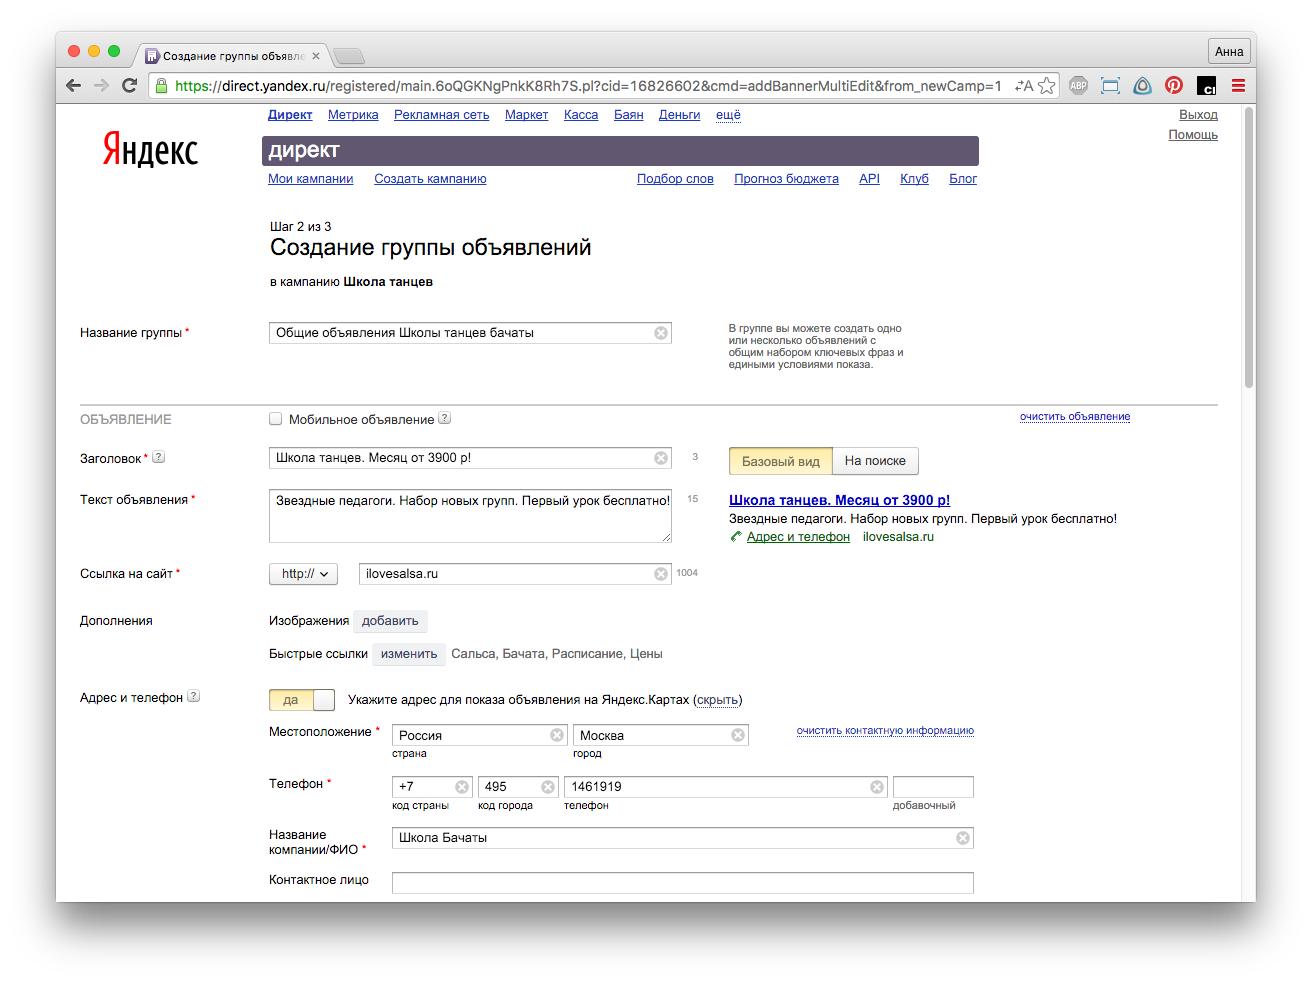Click the help icon beside Мобильное объявление
This screenshot has width=1312, height=982.
tap(445, 419)
